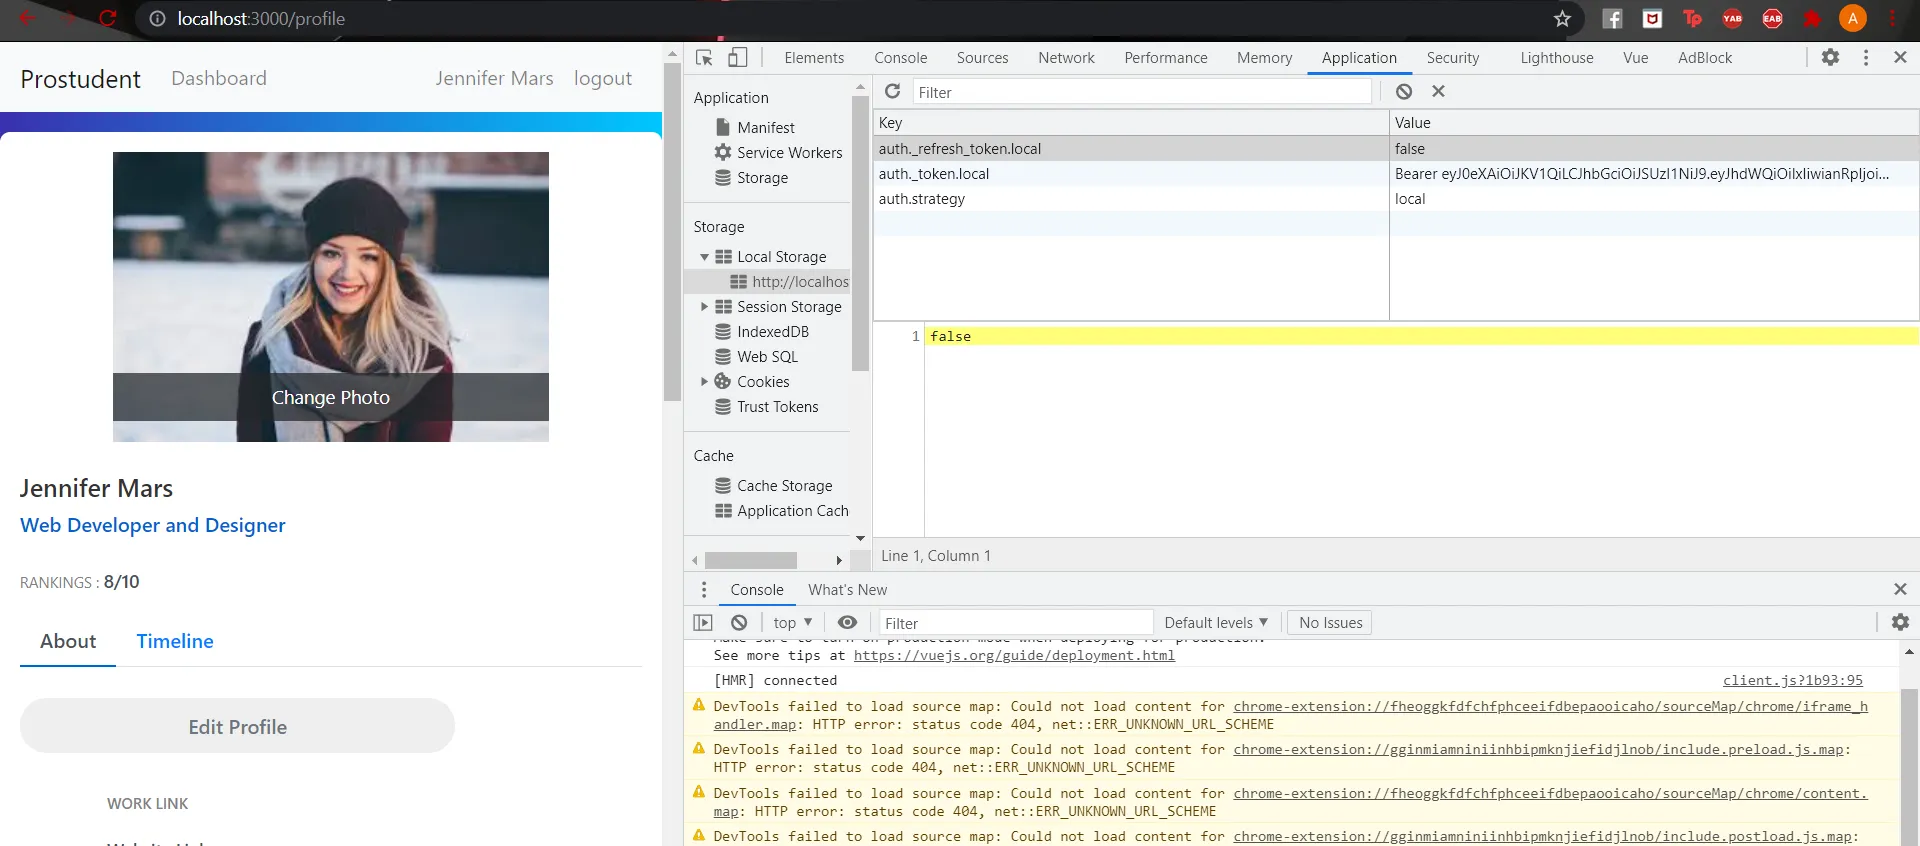Open the Sources tab

(982, 58)
